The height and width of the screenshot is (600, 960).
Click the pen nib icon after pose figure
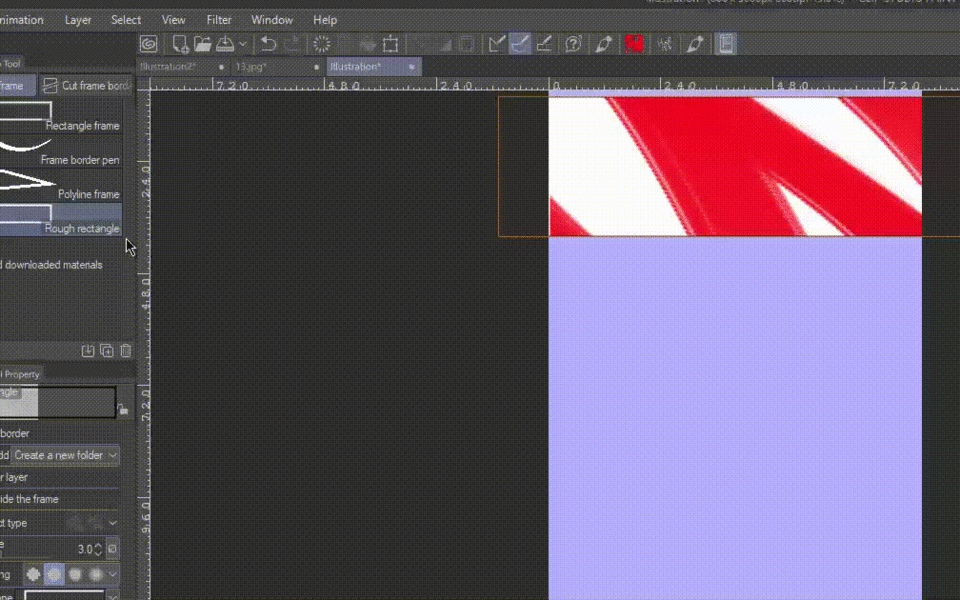695,44
